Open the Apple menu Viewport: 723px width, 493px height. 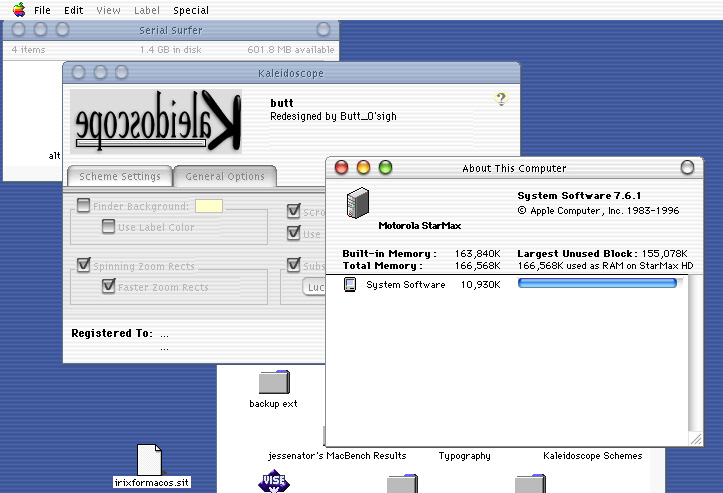click(18, 9)
